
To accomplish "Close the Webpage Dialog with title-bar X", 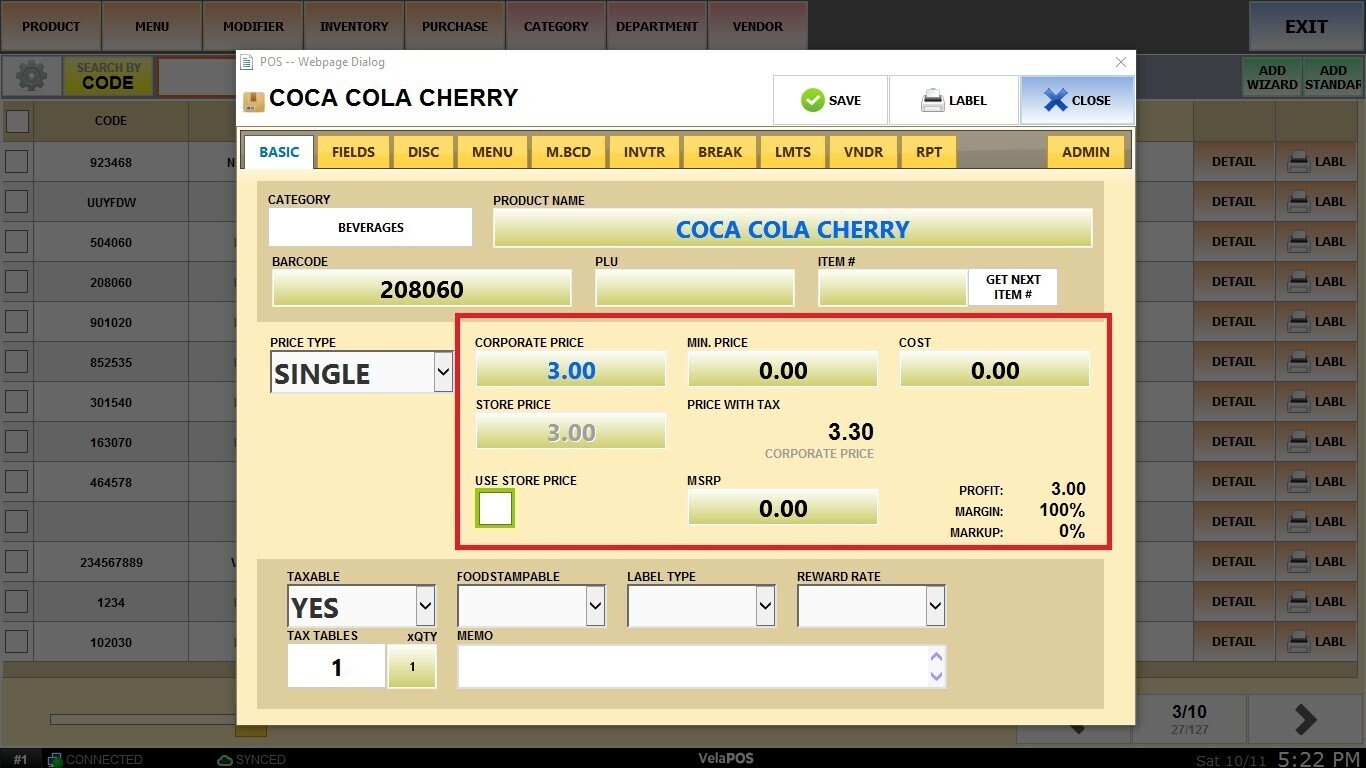I will (x=1120, y=62).
